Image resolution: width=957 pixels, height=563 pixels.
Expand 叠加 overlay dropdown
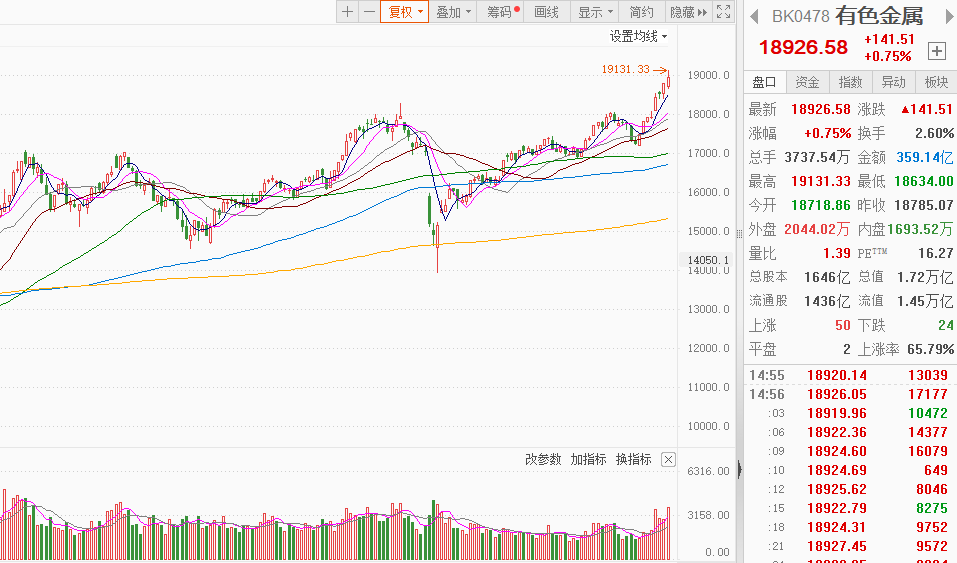pyautogui.click(x=454, y=12)
